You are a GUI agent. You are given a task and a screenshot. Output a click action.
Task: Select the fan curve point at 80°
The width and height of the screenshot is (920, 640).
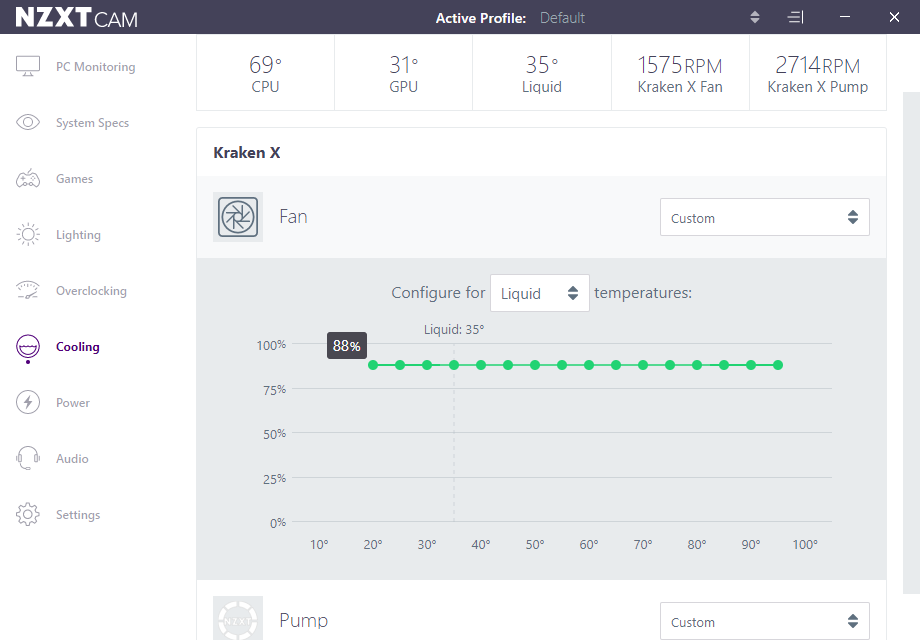click(x=697, y=365)
